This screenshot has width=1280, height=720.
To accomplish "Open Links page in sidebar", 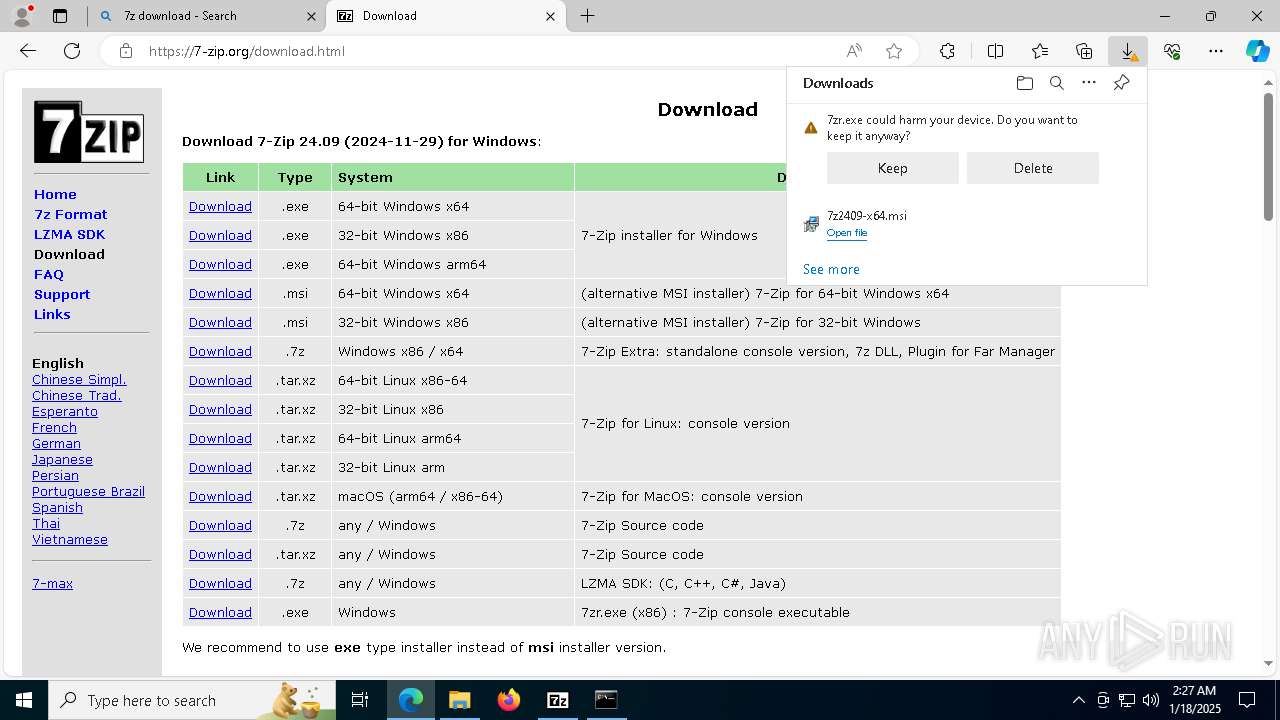I will (x=52, y=314).
